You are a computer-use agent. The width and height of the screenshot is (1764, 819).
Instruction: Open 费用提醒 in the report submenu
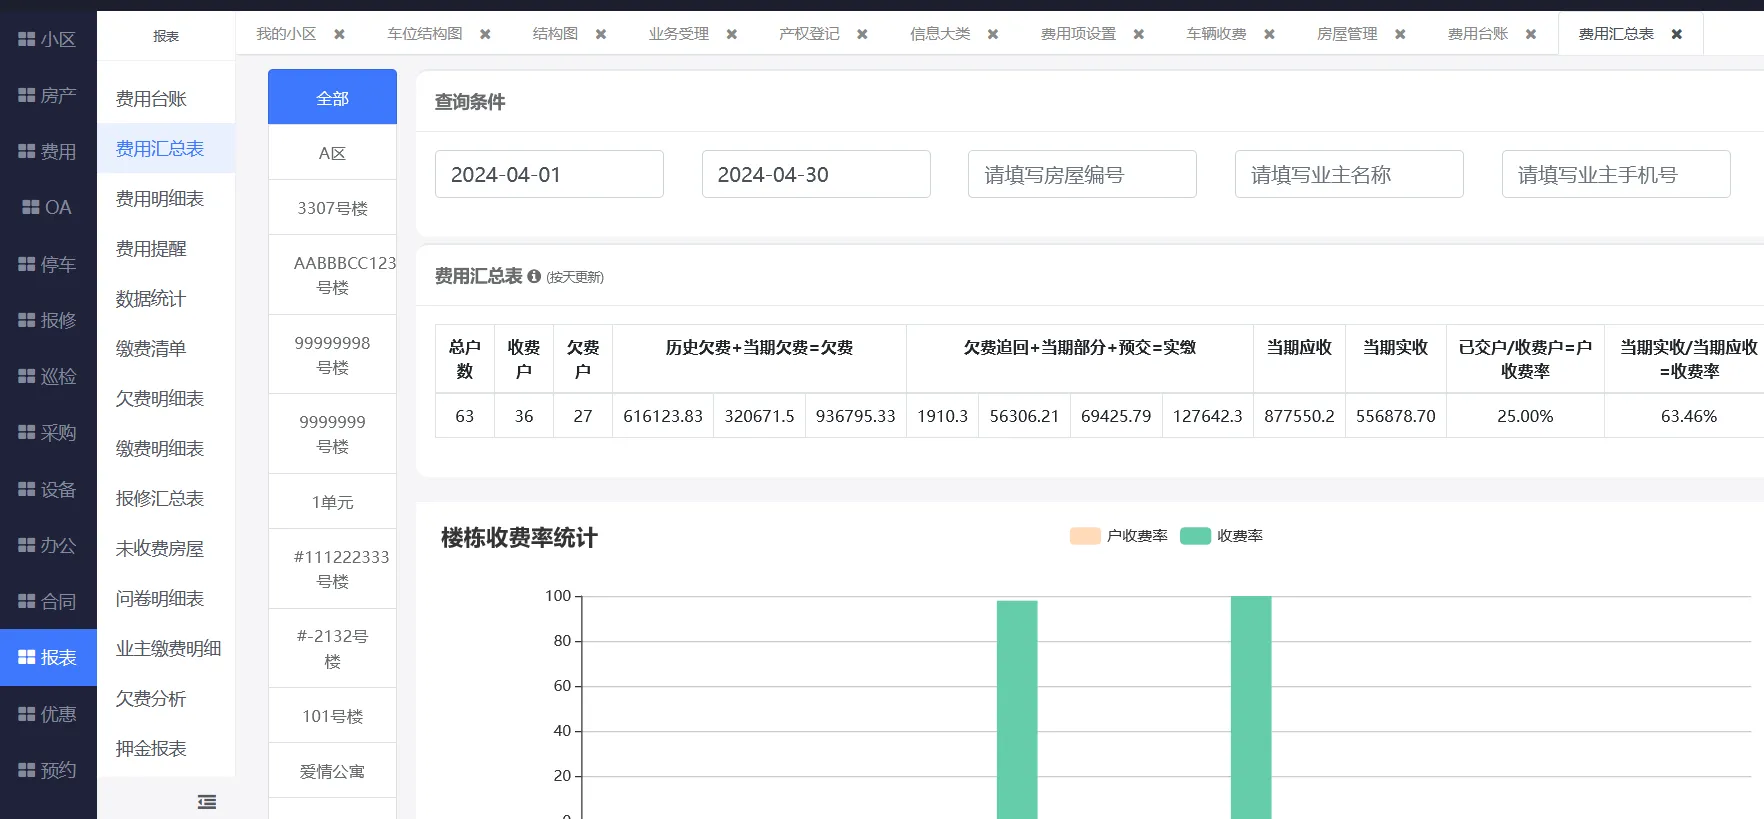pos(166,249)
